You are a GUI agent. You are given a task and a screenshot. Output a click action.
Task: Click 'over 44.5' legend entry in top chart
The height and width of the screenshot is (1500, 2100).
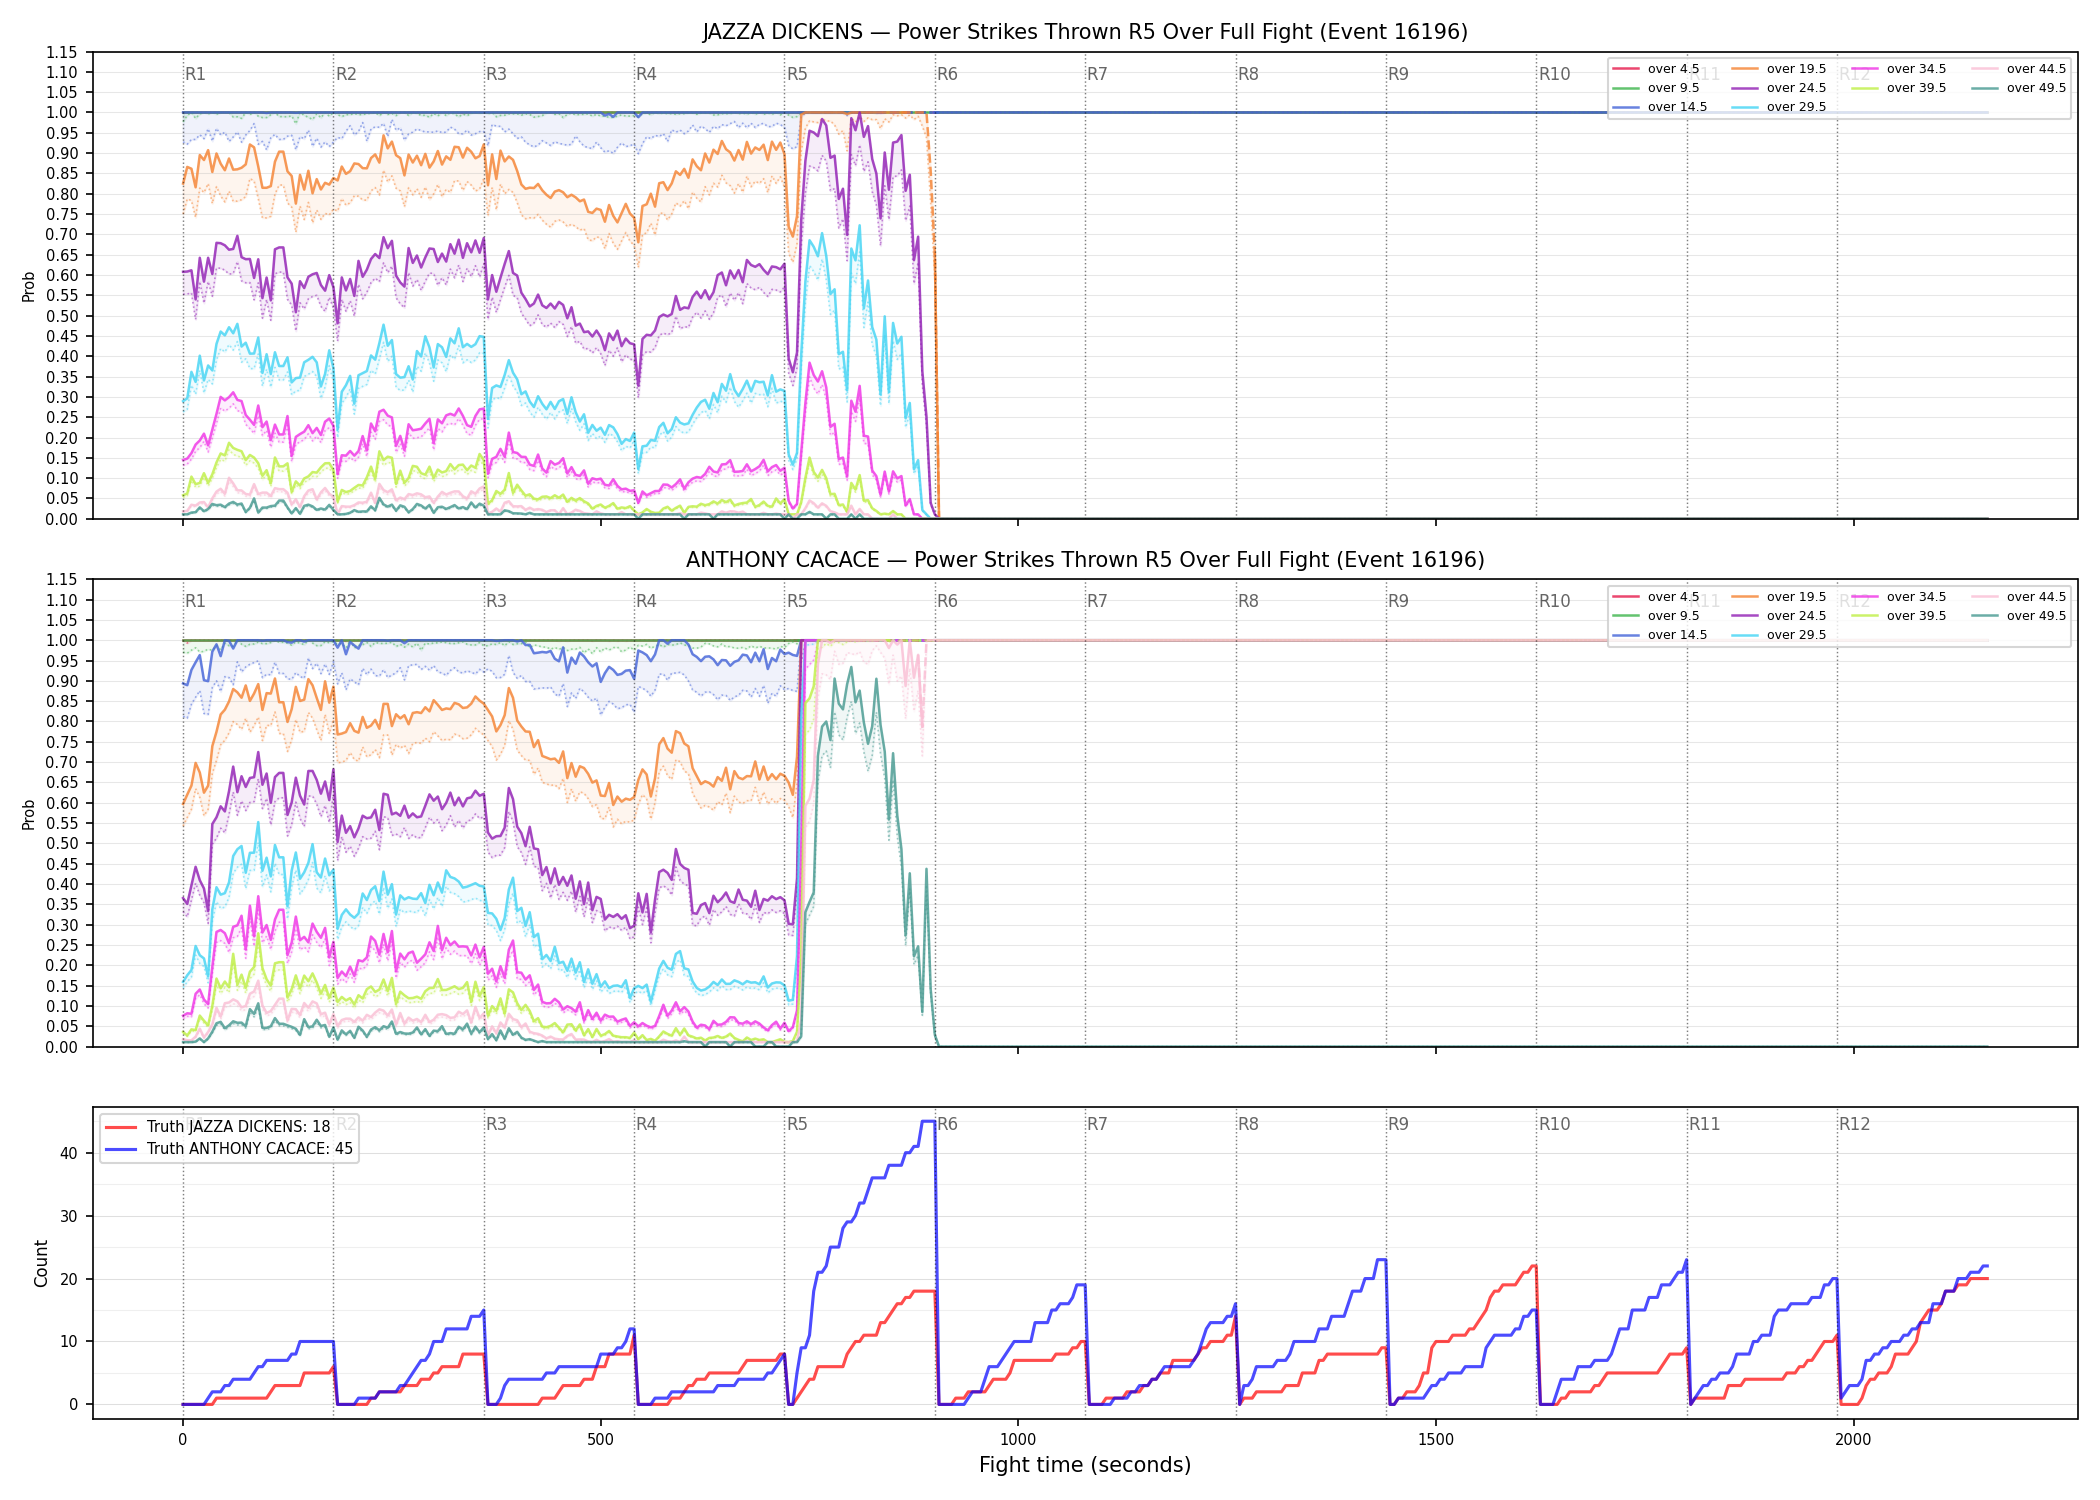pos(2019,69)
